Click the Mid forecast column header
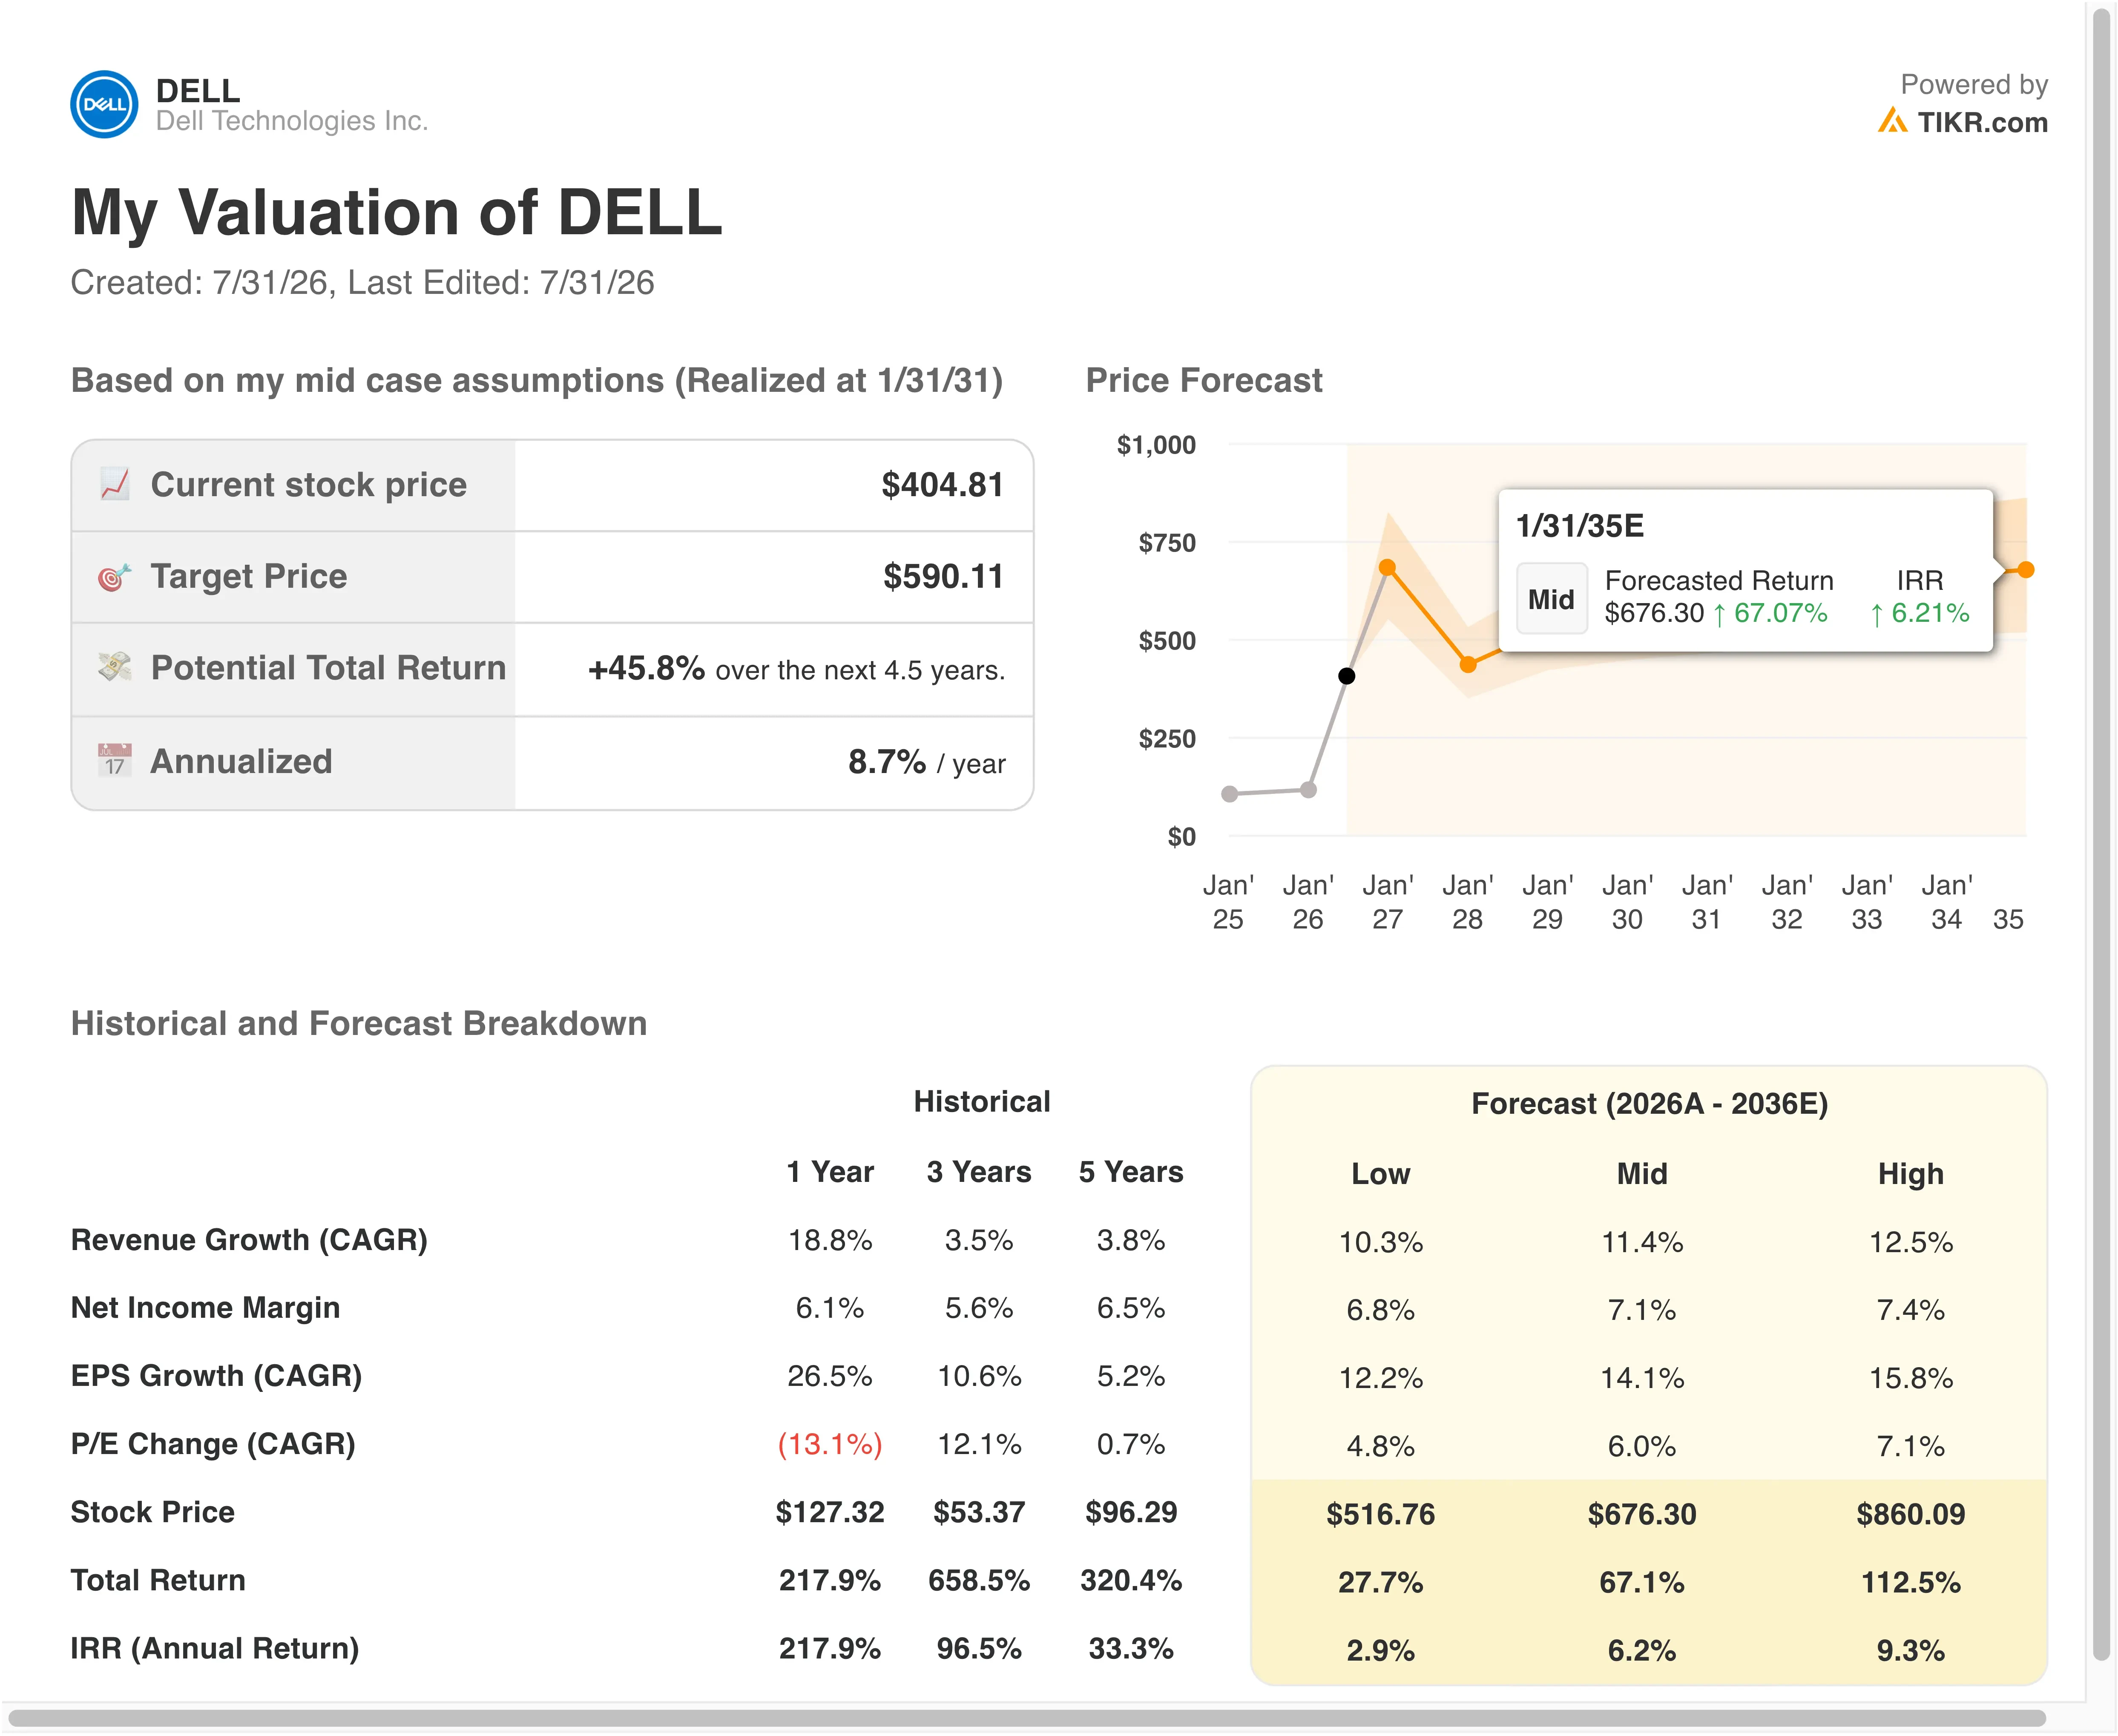2118x1736 pixels. (1642, 1174)
